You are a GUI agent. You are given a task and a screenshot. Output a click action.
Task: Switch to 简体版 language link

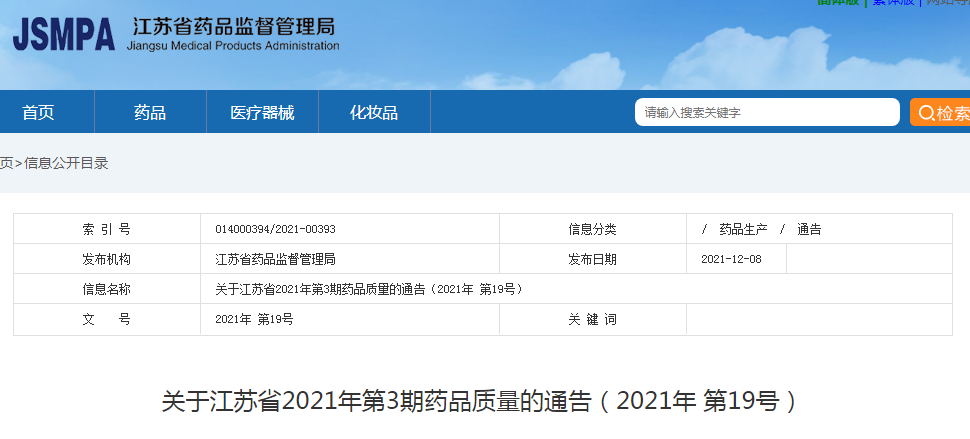click(838, 2)
